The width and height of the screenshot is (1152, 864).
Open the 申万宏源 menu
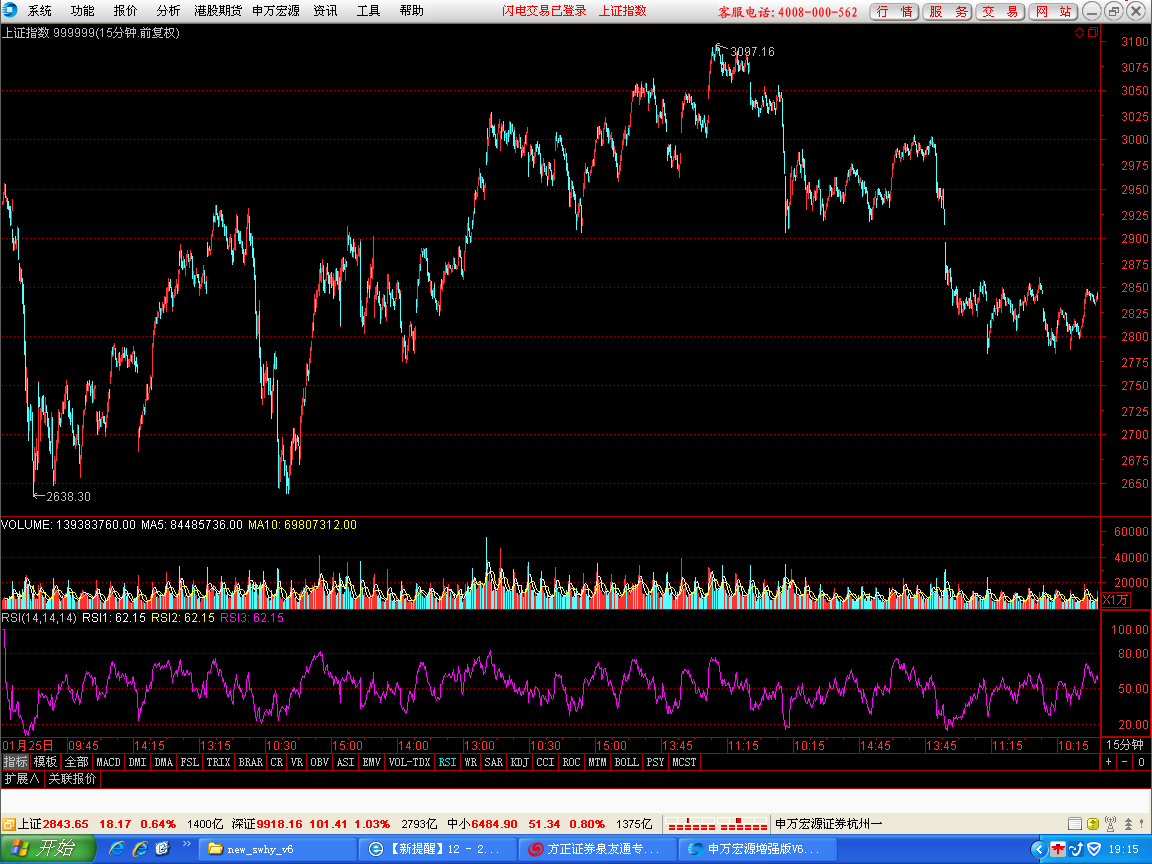(x=276, y=10)
